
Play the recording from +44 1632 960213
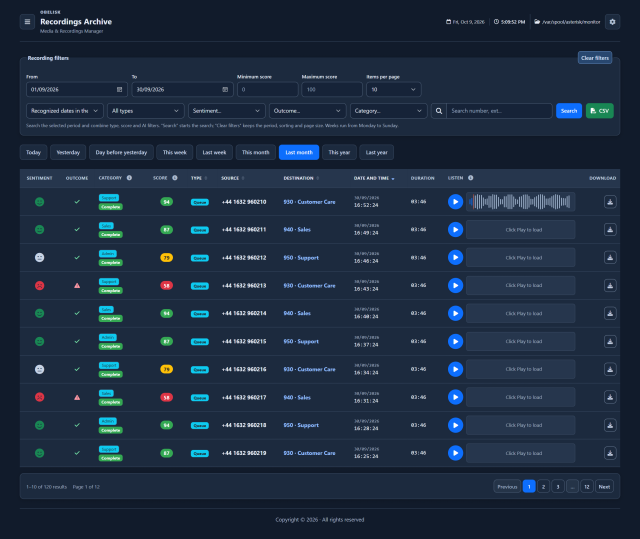tap(456, 286)
